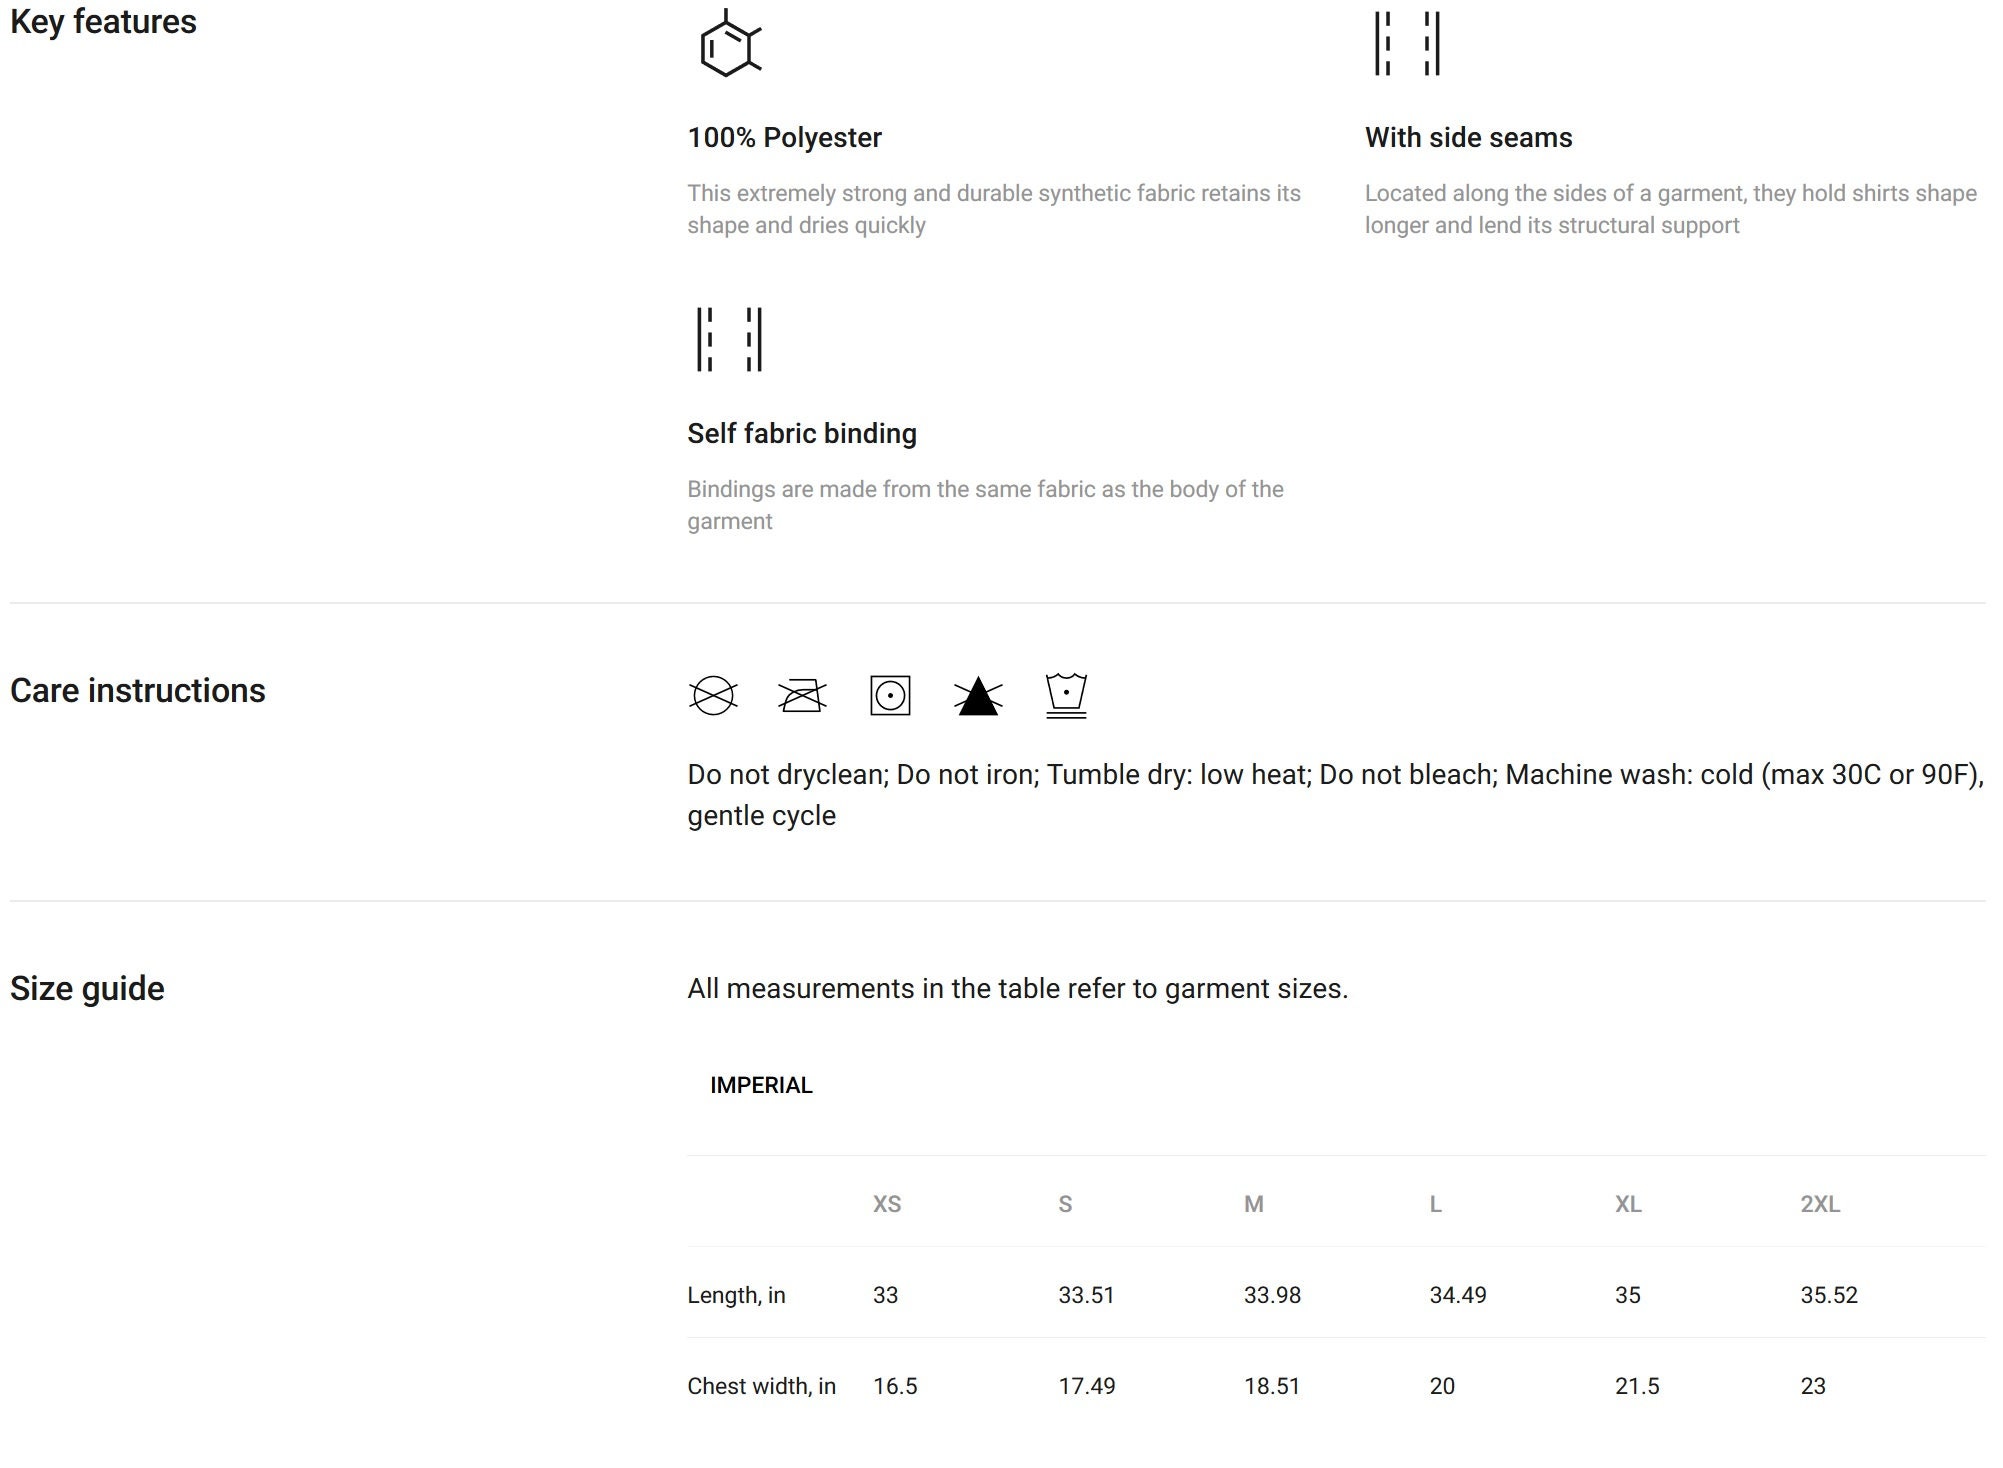This screenshot has height=1468, width=2003.
Task: Click the With side seams heading
Action: [x=1468, y=138]
